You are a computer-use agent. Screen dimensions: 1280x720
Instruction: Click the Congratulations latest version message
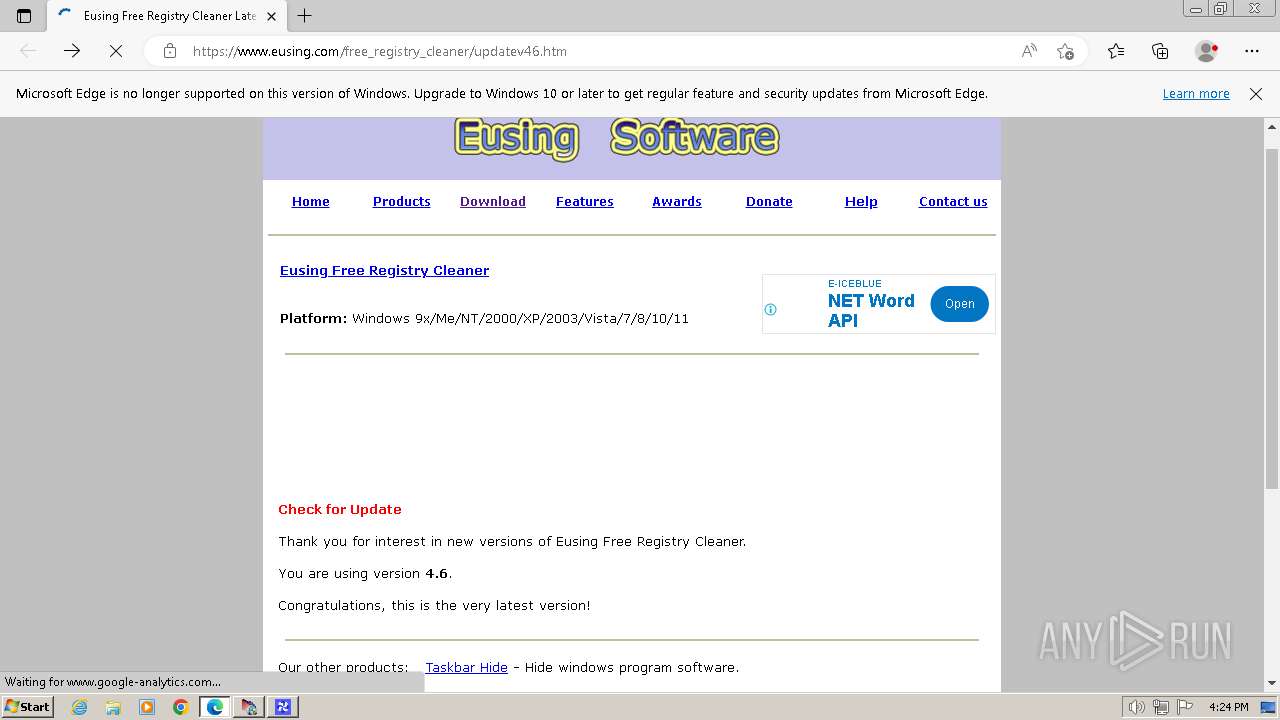(434, 605)
